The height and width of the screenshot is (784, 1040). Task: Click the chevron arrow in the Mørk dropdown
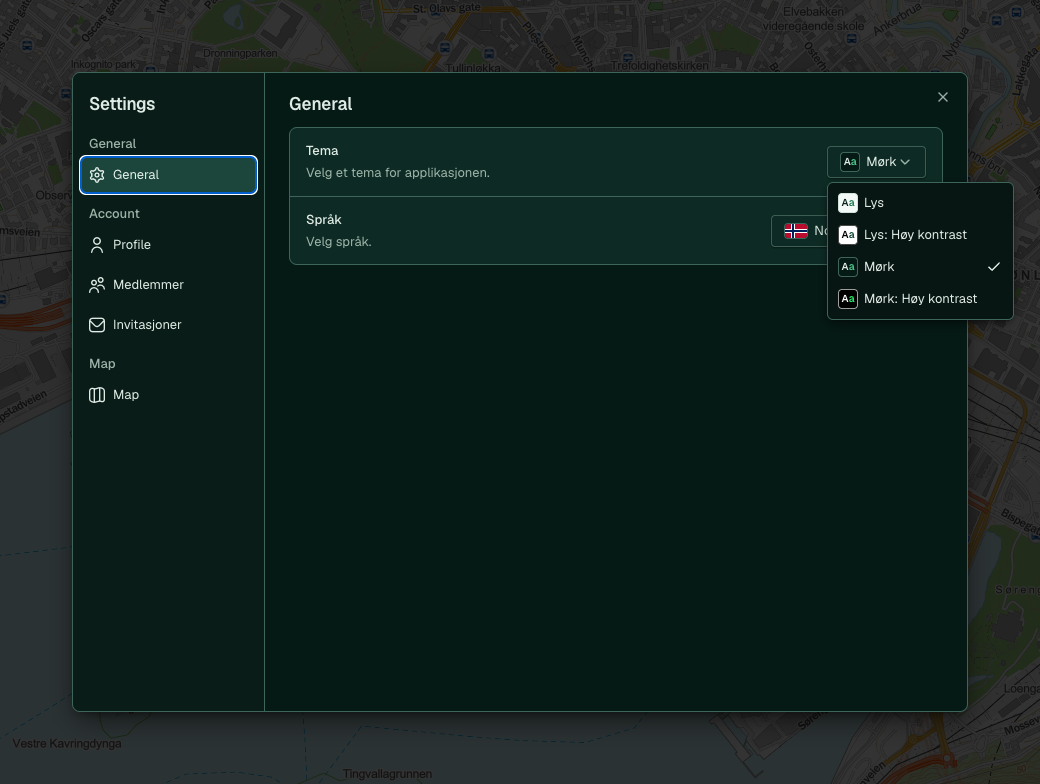tap(905, 162)
